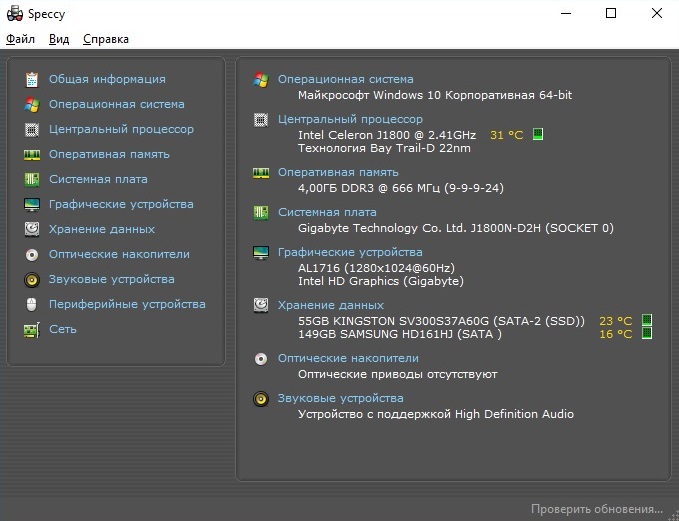Click the hard drive icon in summary panel
Screen dimensions: 679x521
[x=261, y=305]
